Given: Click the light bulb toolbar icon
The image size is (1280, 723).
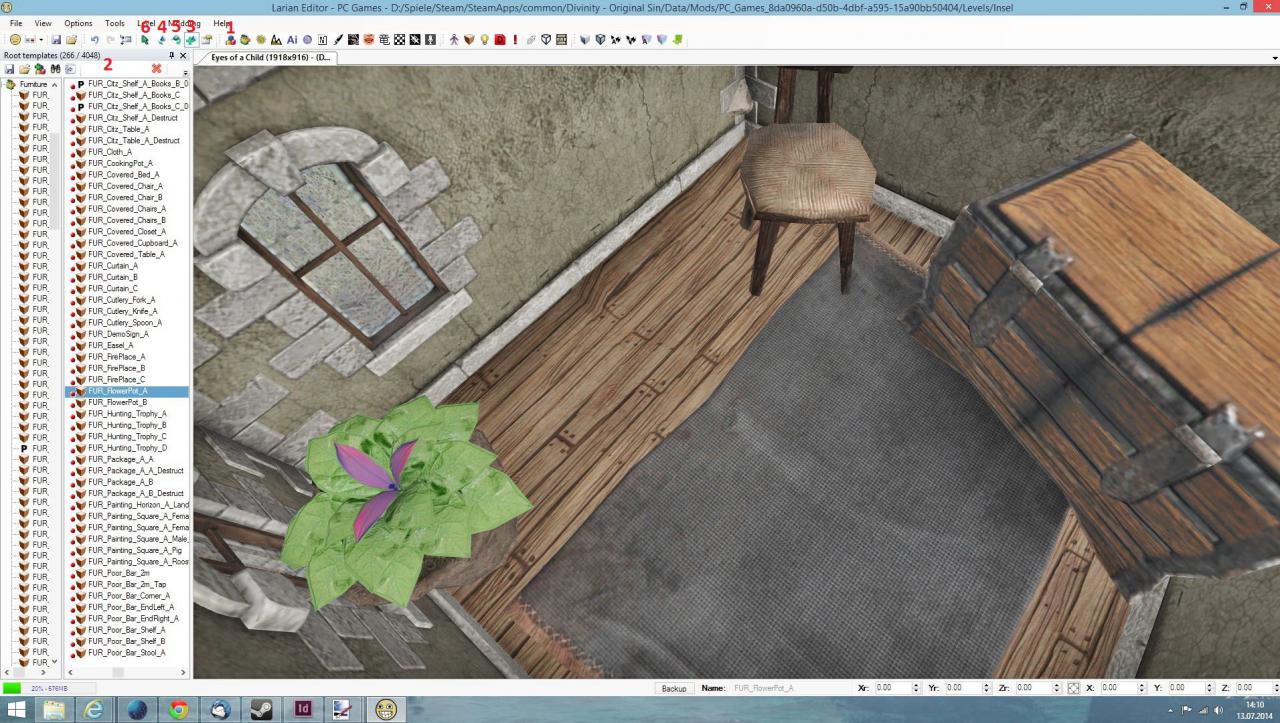Looking at the screenshot, I should point(484,40).
